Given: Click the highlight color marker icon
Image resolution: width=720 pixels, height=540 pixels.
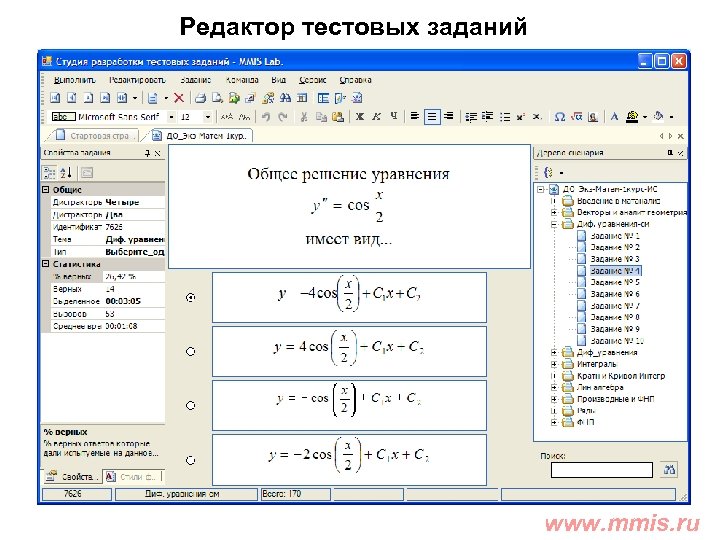Looking at the screenshot, I should pyautogui.click(x=632, y=117).
